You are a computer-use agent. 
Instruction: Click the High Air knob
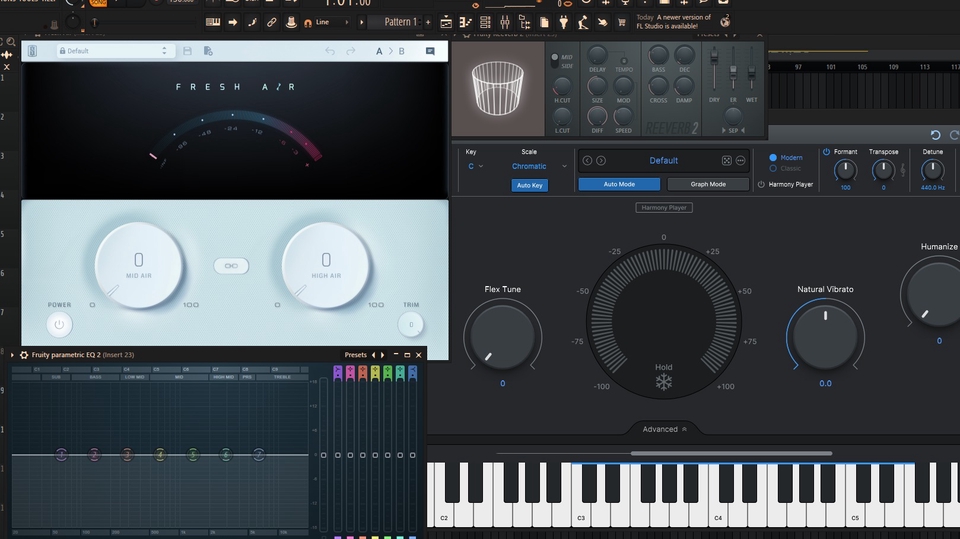(326, 265)
